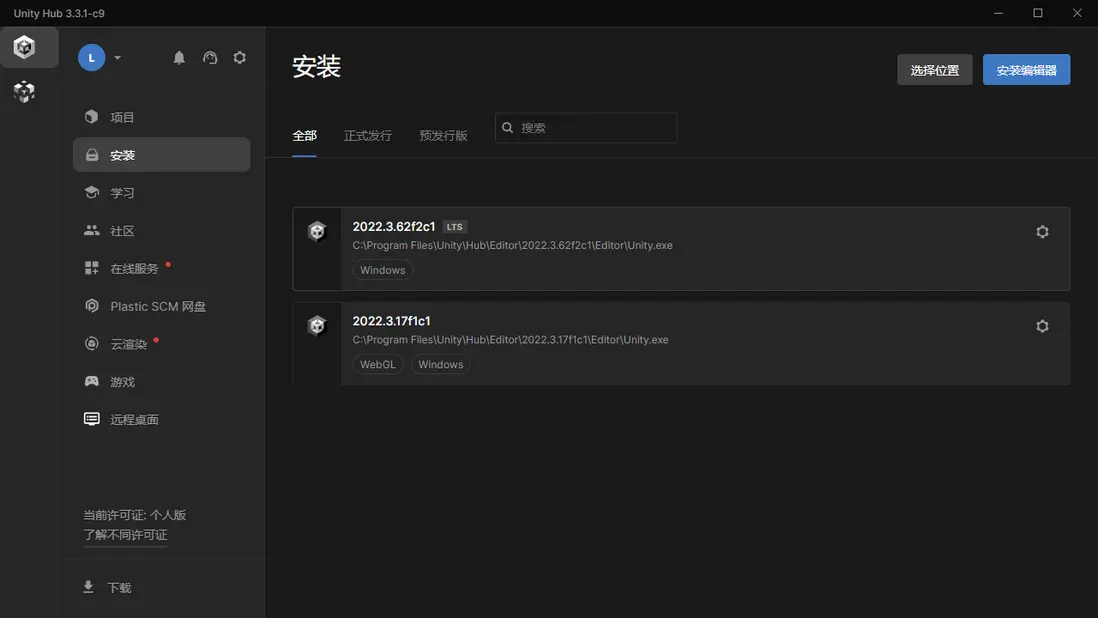Open 学习 in the sidebar
This screenshot has height=618, width=1098.
pos(162,192)
